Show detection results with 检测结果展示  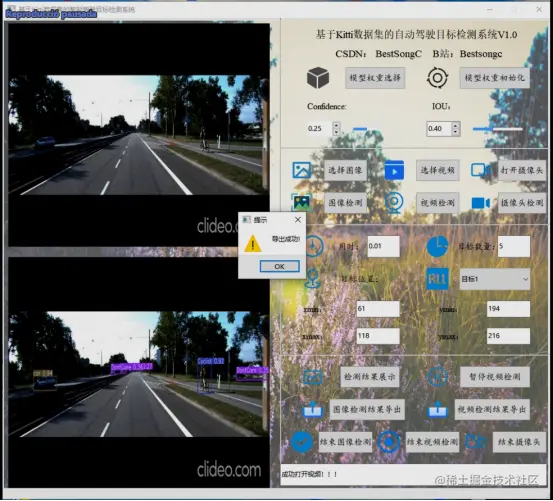(x=370, y=377)
